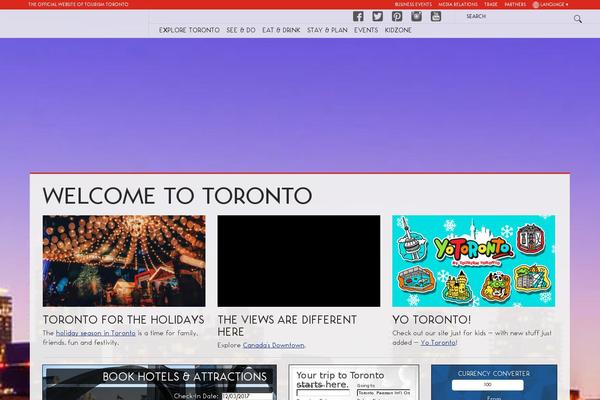Click the globe icon beside Language
Screen dimensions: 600x400
point(536,5)
